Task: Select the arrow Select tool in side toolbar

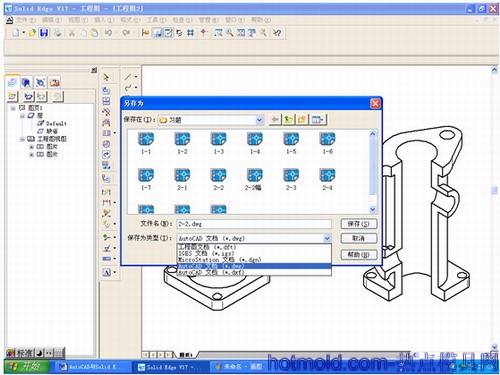Action: [106, 77]
